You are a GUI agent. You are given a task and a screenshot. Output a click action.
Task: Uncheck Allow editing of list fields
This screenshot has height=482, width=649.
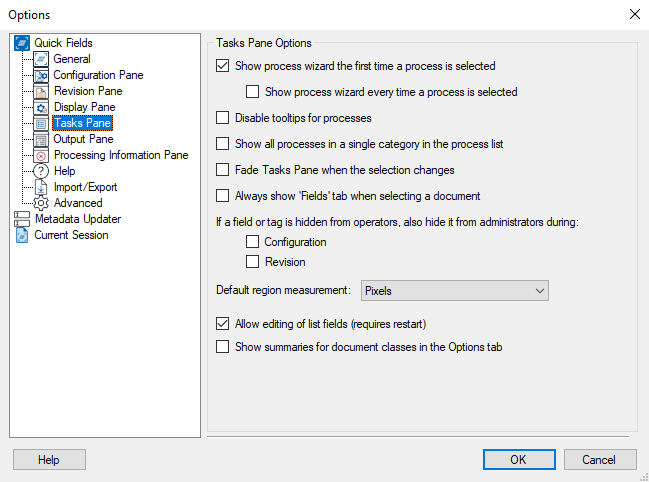(x=222, y=324)
